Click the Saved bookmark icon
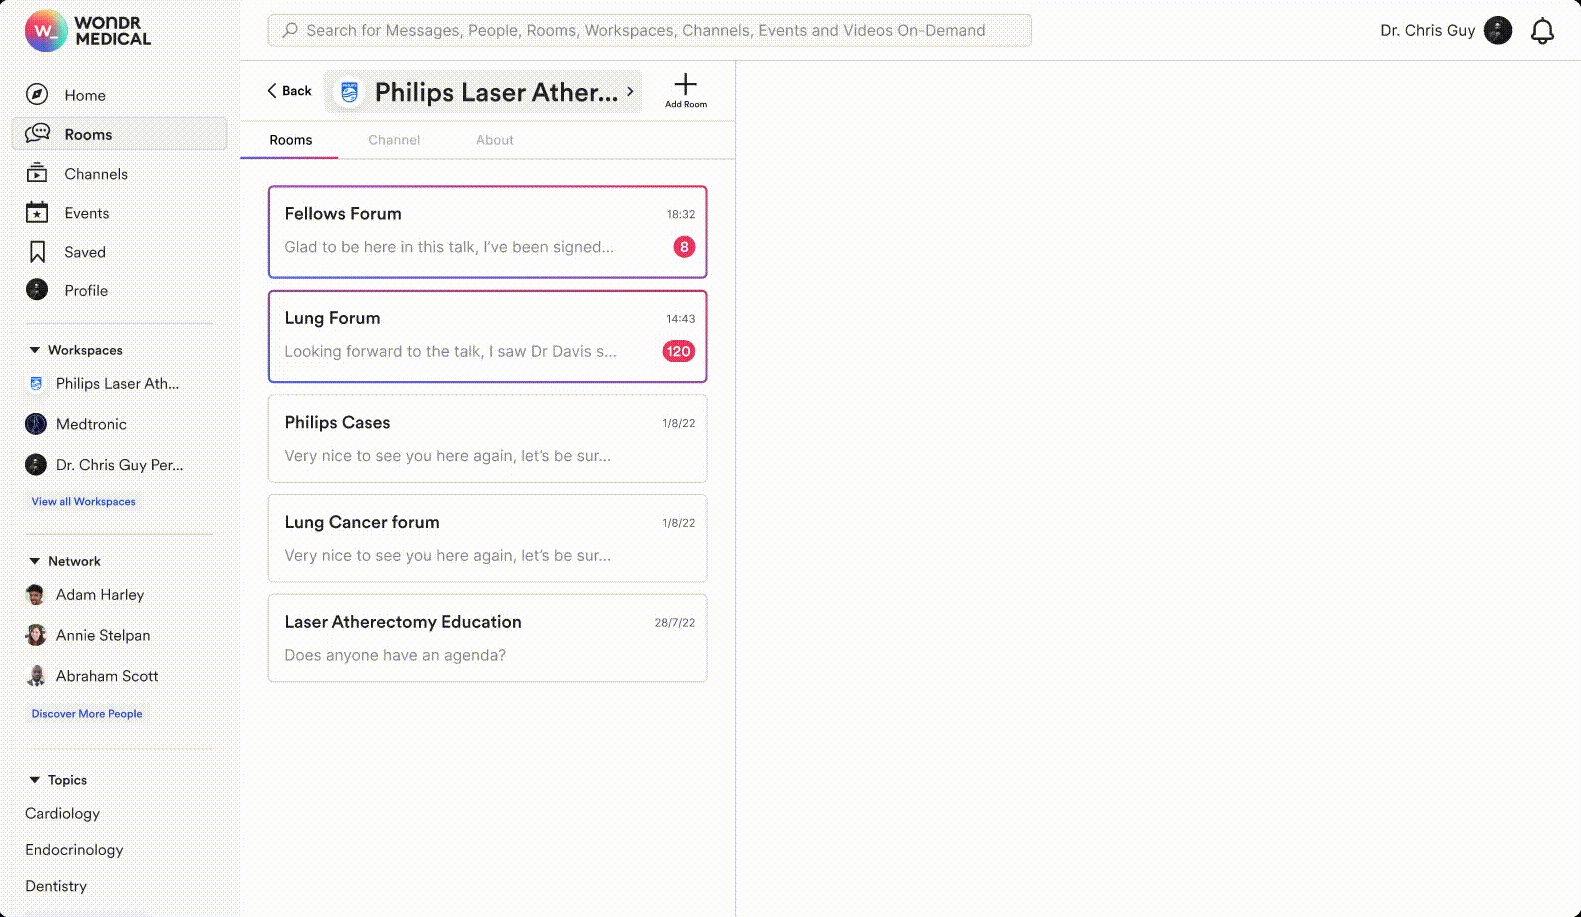The image size is (1581, 917). (37, 252)
